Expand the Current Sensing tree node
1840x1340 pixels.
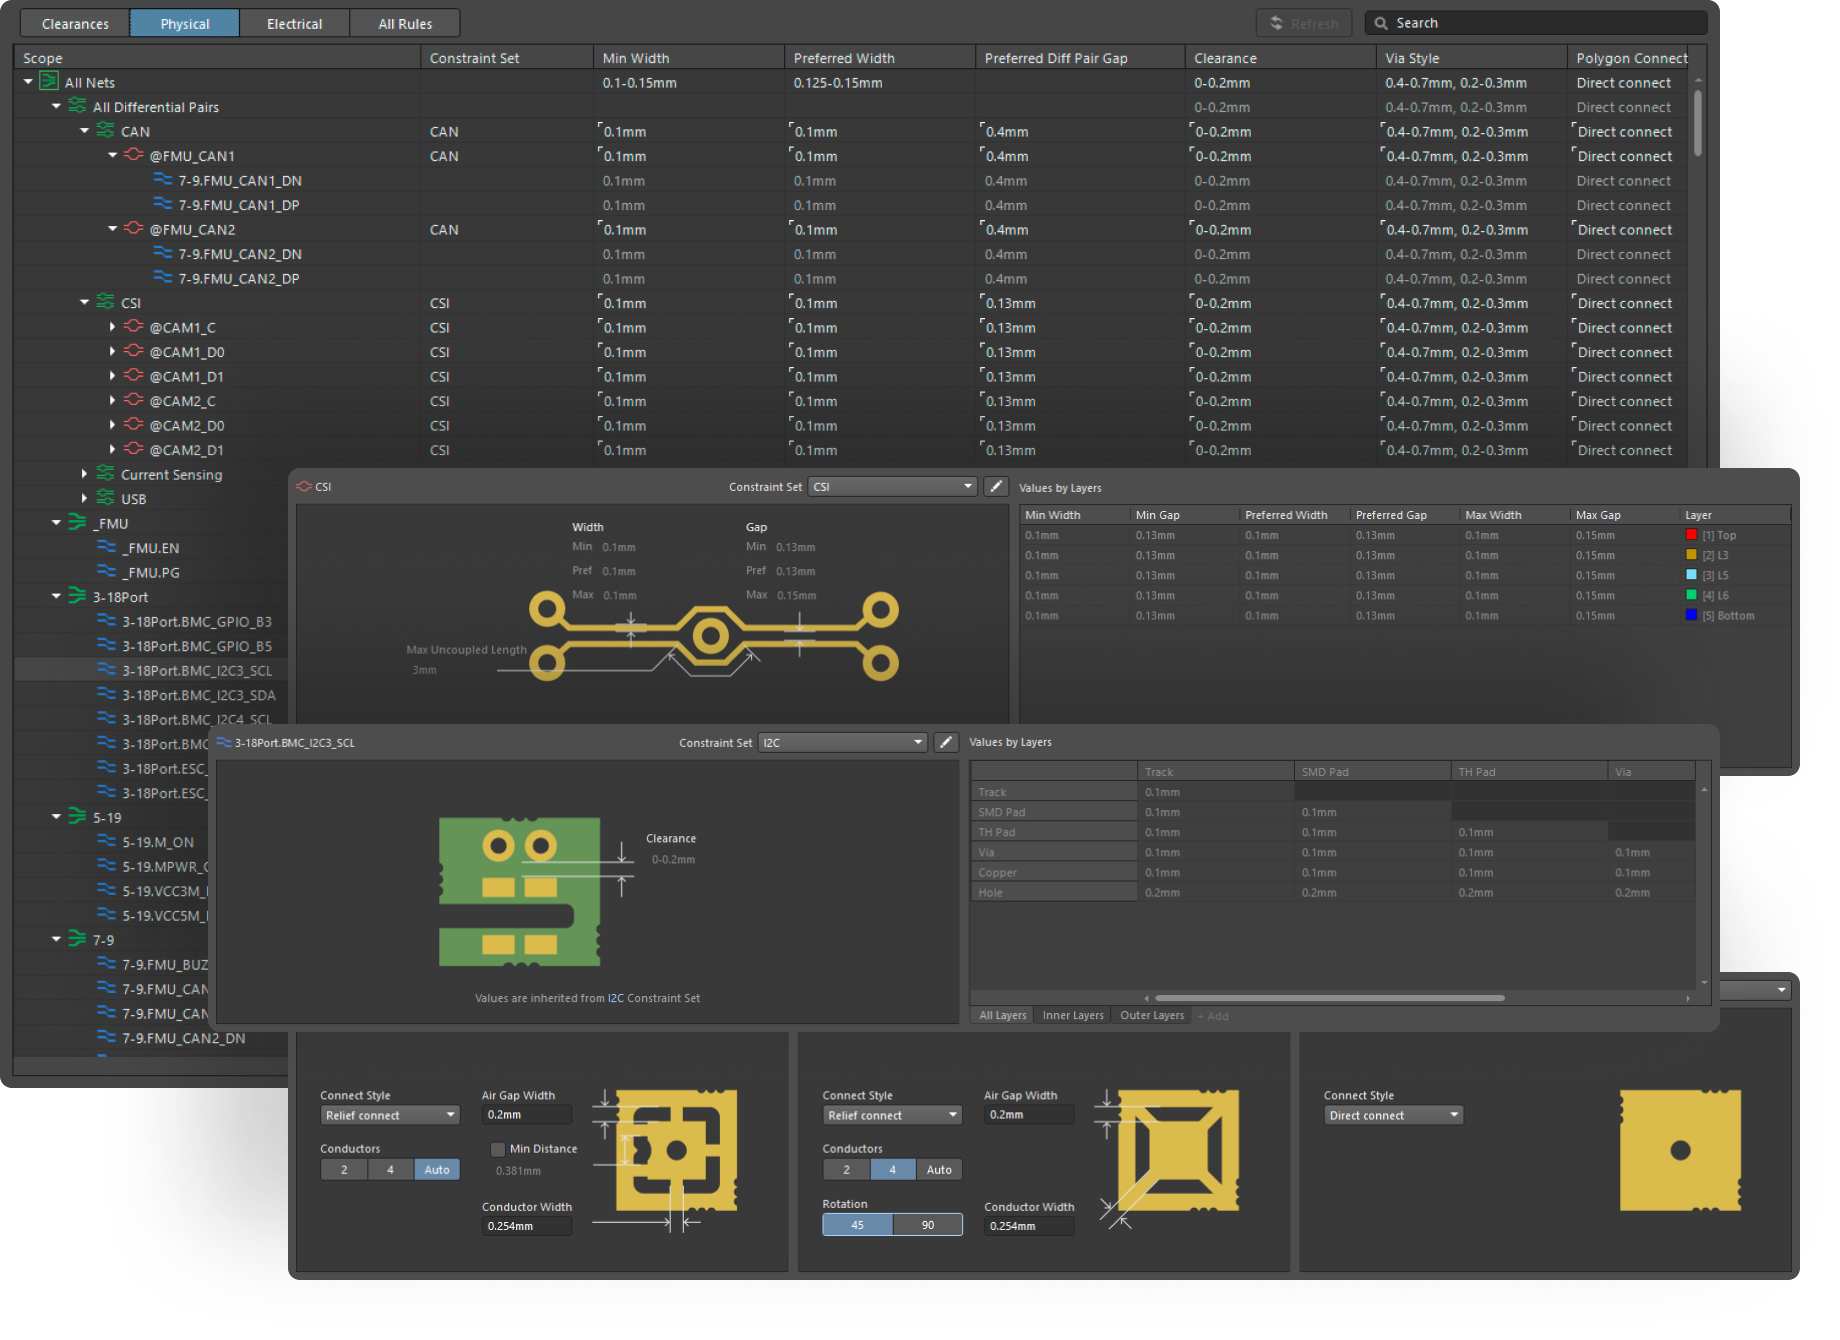coord(84,474)
